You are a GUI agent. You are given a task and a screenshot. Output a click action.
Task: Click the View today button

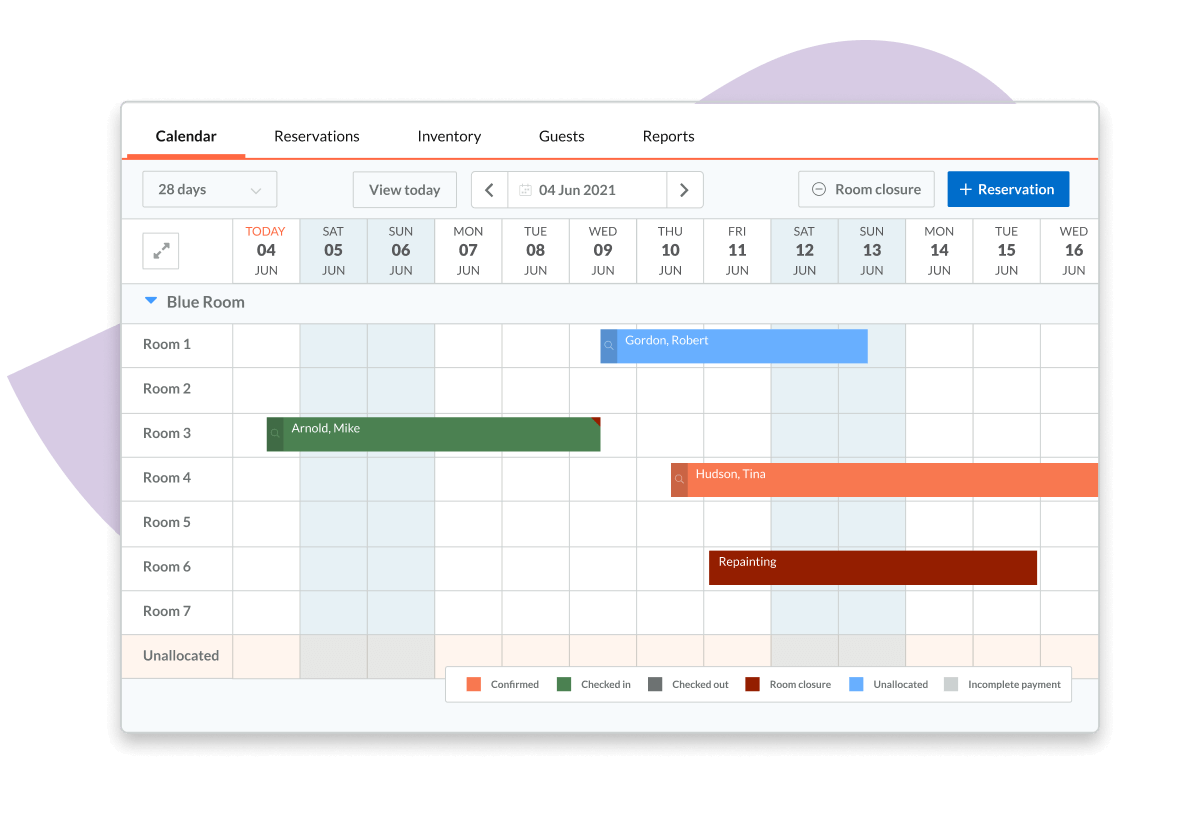[404, 190]
